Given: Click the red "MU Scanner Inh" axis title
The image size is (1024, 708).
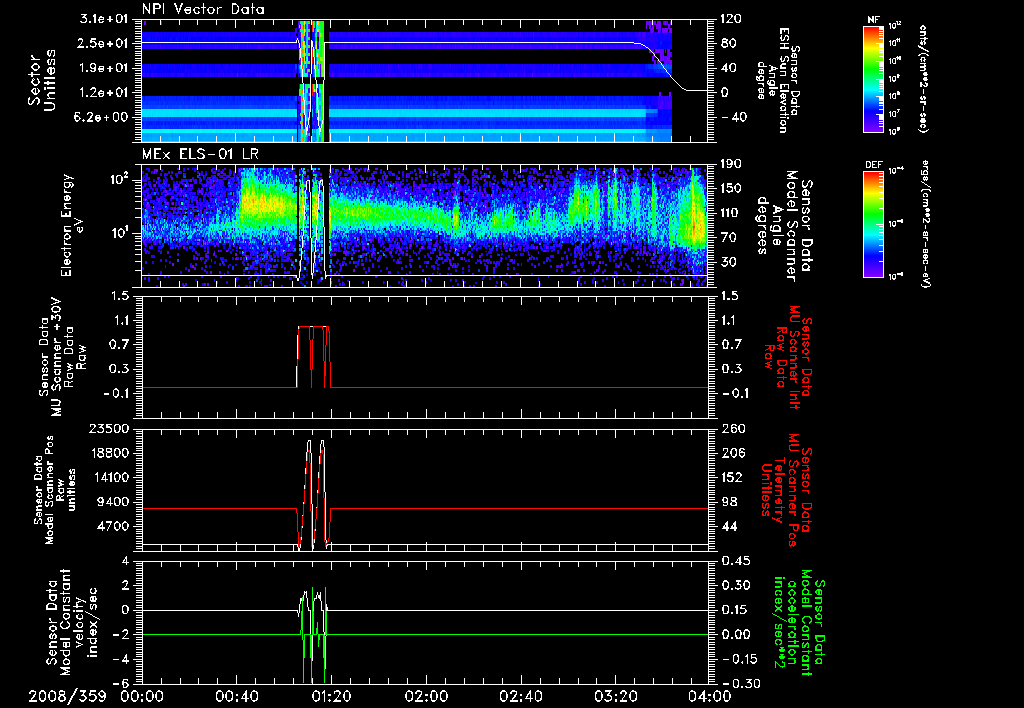Looking at the screenshot, I should click(788, 357).
